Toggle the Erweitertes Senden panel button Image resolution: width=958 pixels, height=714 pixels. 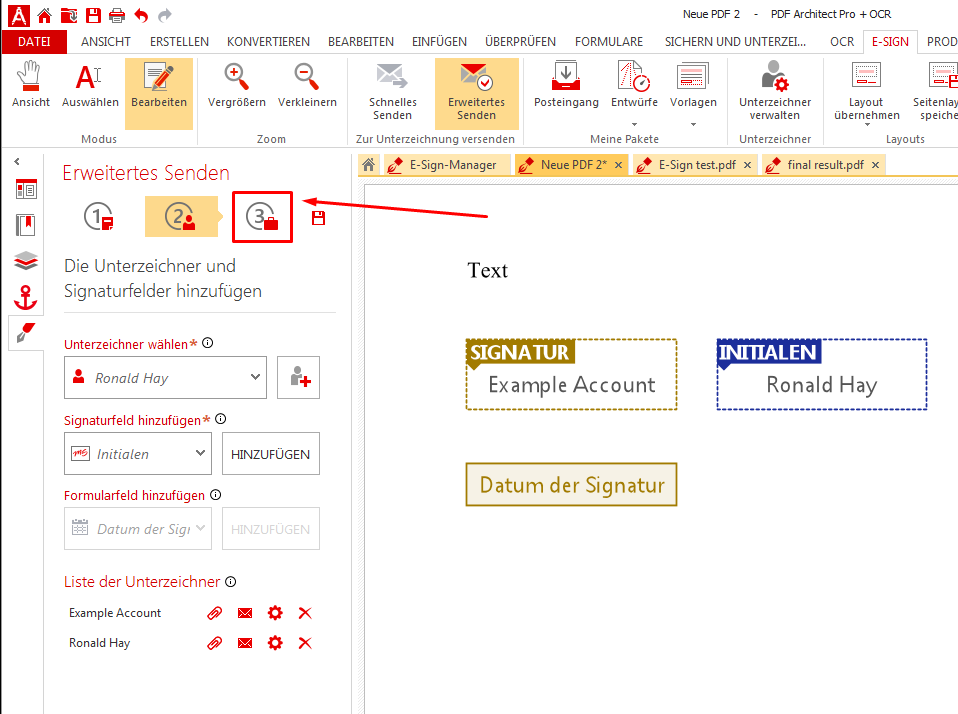pos(477,93)
